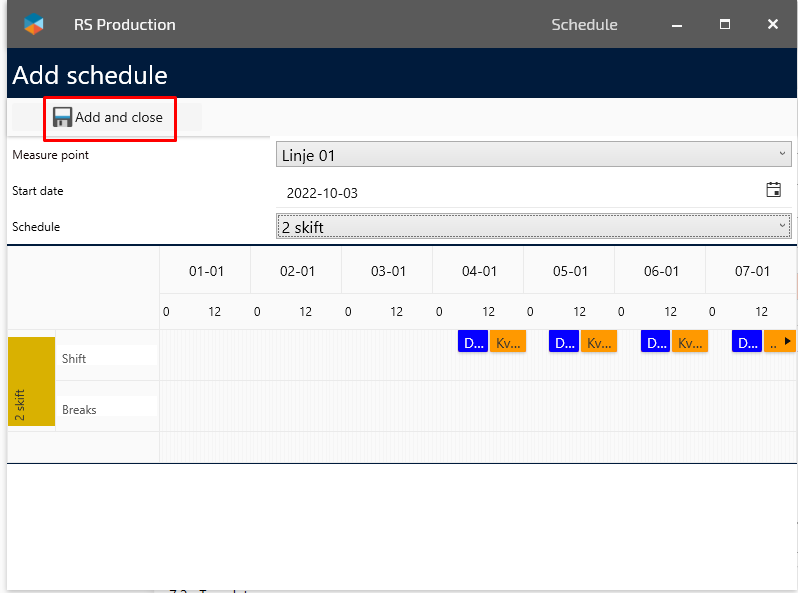Screen dimensions: 798x593
Task: Select the blue shift block under 05-01
Action: [564, 342]
